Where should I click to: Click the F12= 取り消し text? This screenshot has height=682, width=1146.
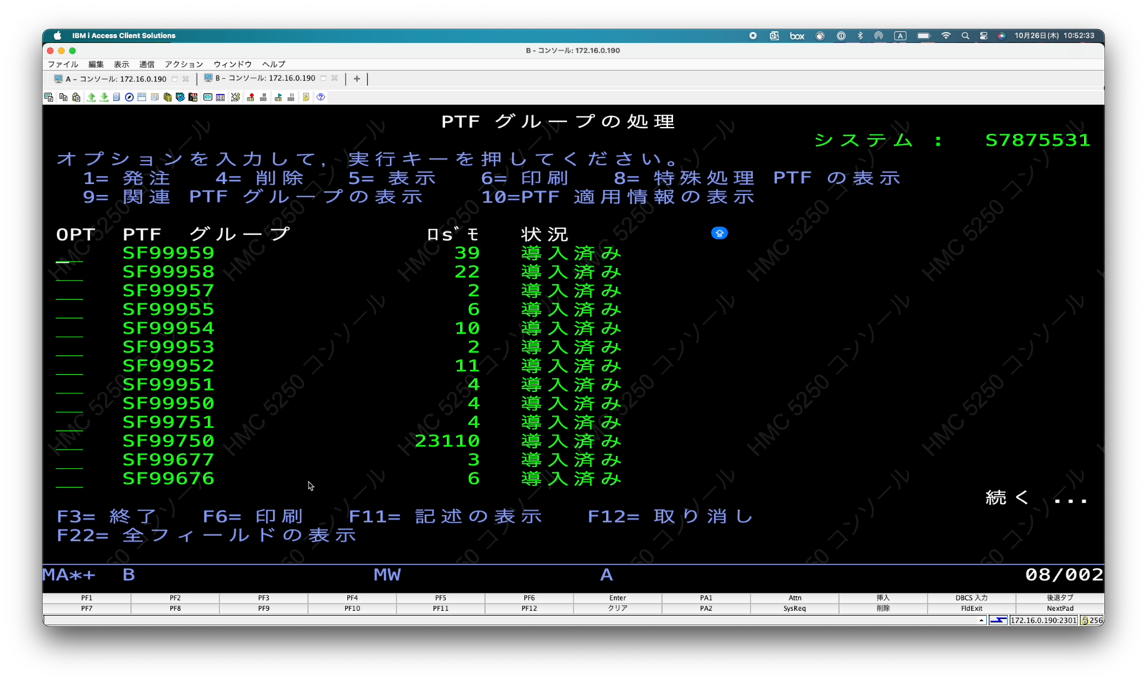(670, 516)
